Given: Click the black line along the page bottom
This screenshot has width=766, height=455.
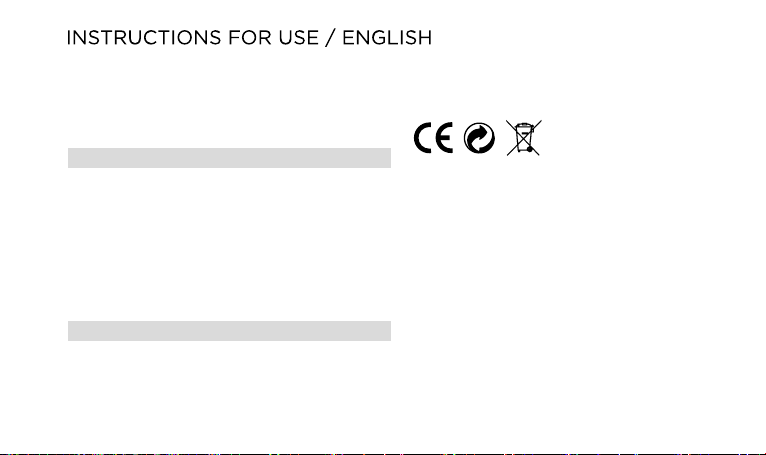Looking at the screenshot, I should (x=383, y=454).
